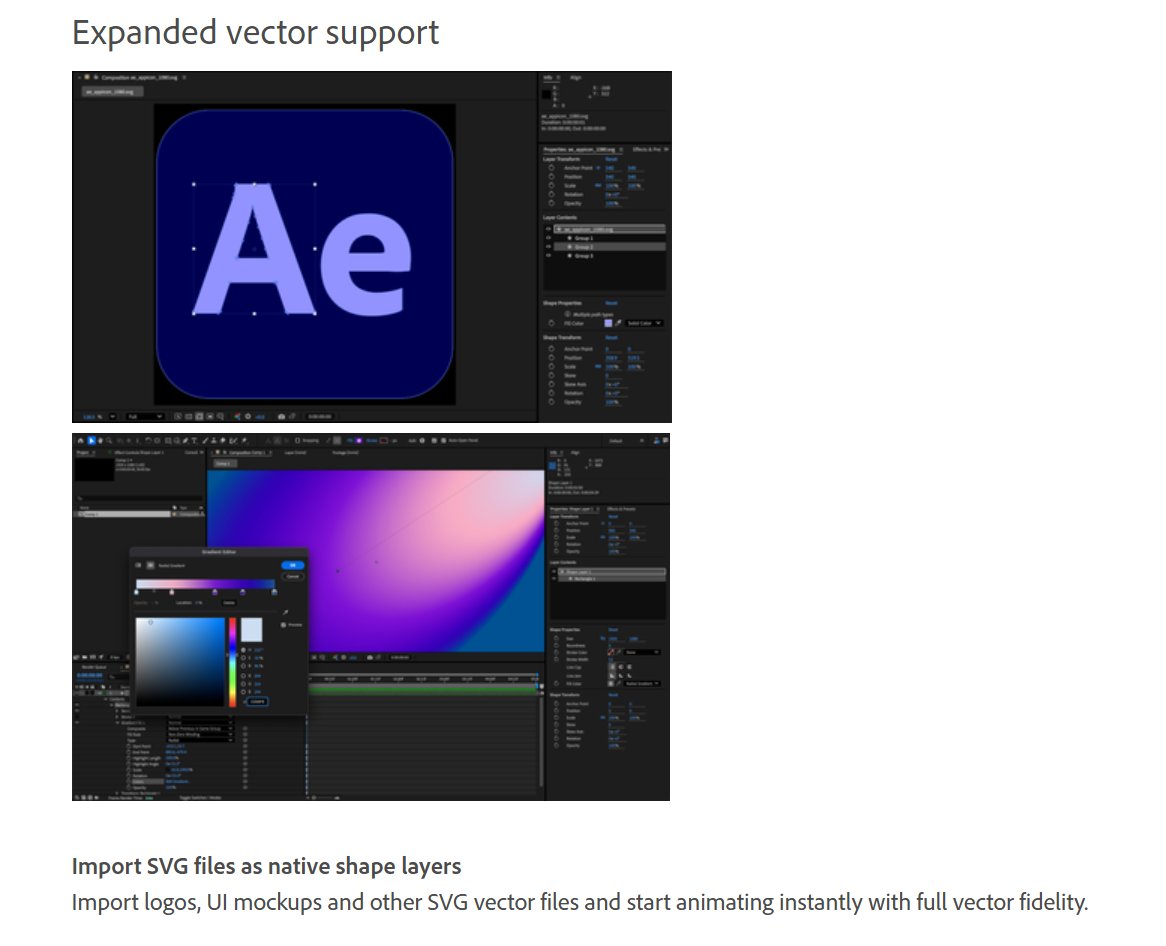Open the Radial Gradient fill type dropdown
The image size is (1166, 946).
coord(642,683)
